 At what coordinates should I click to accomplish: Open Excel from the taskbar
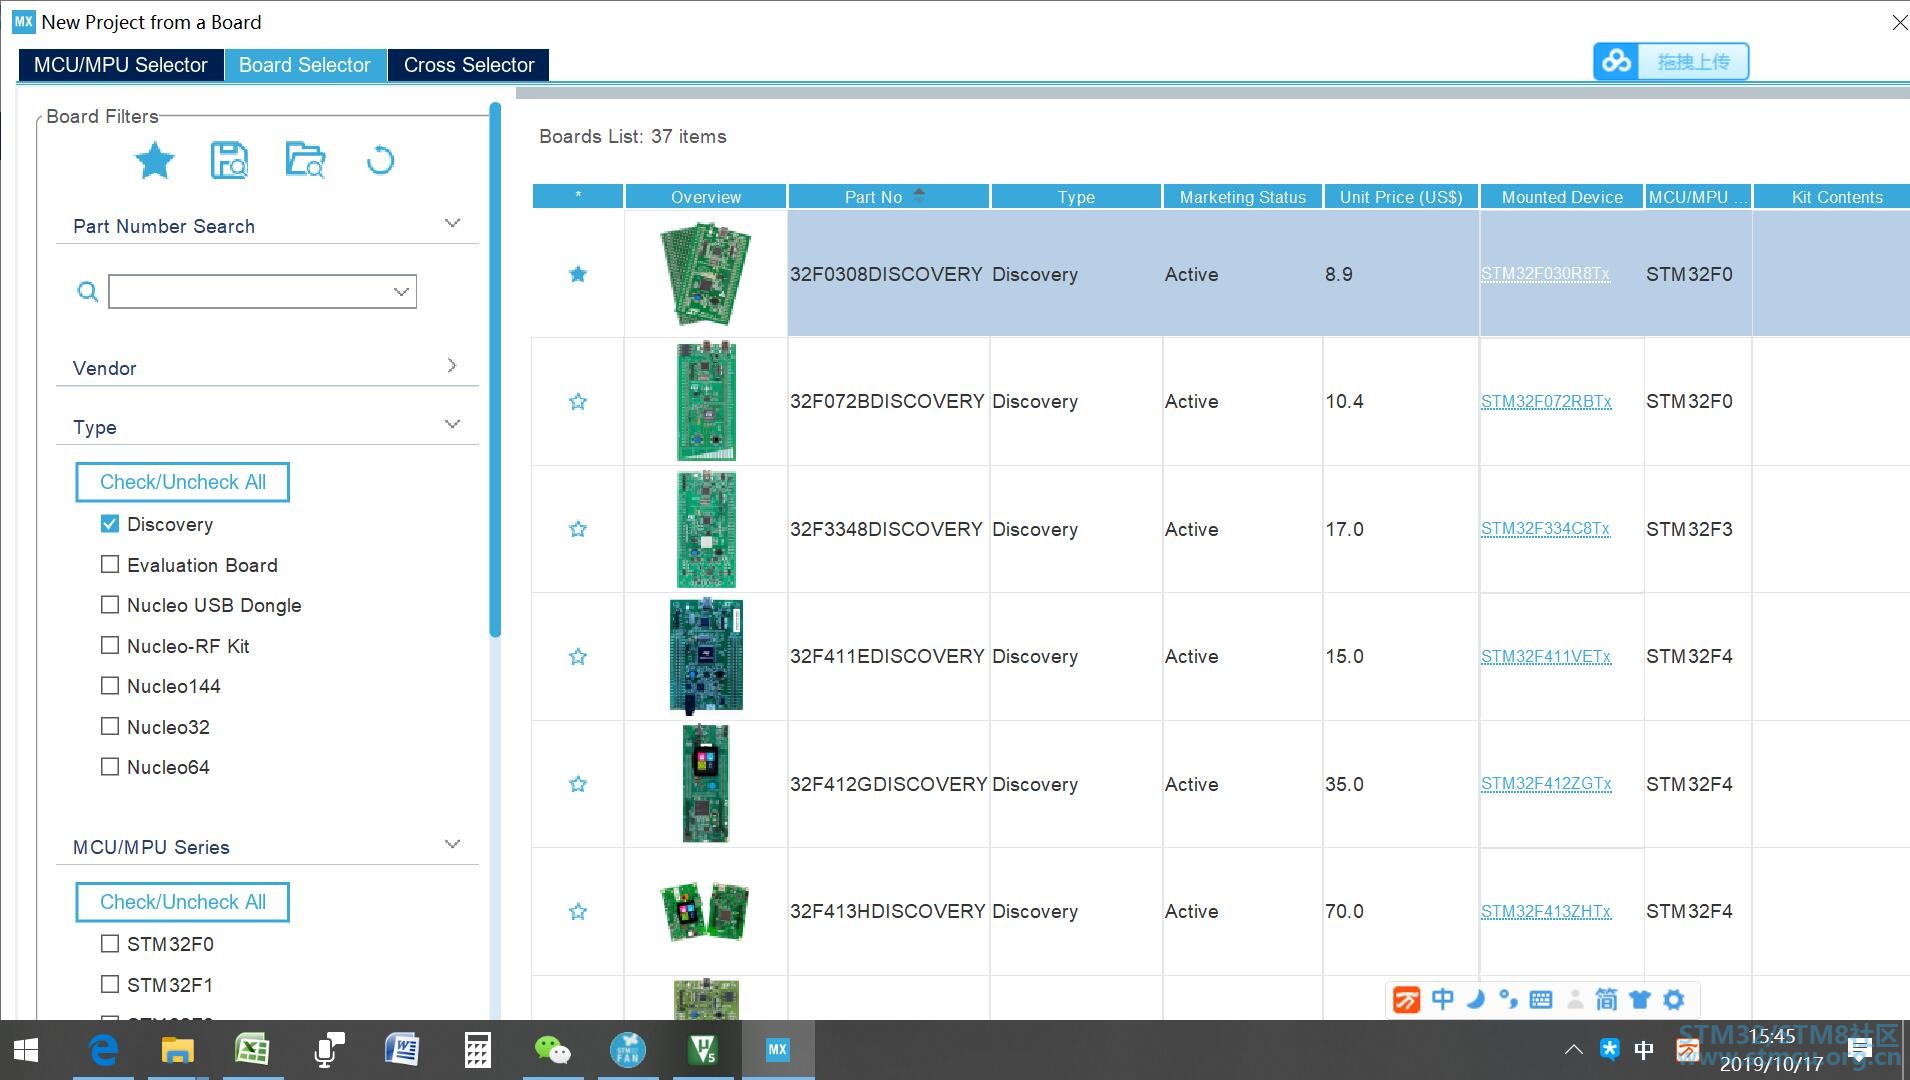click(252, 1050)
